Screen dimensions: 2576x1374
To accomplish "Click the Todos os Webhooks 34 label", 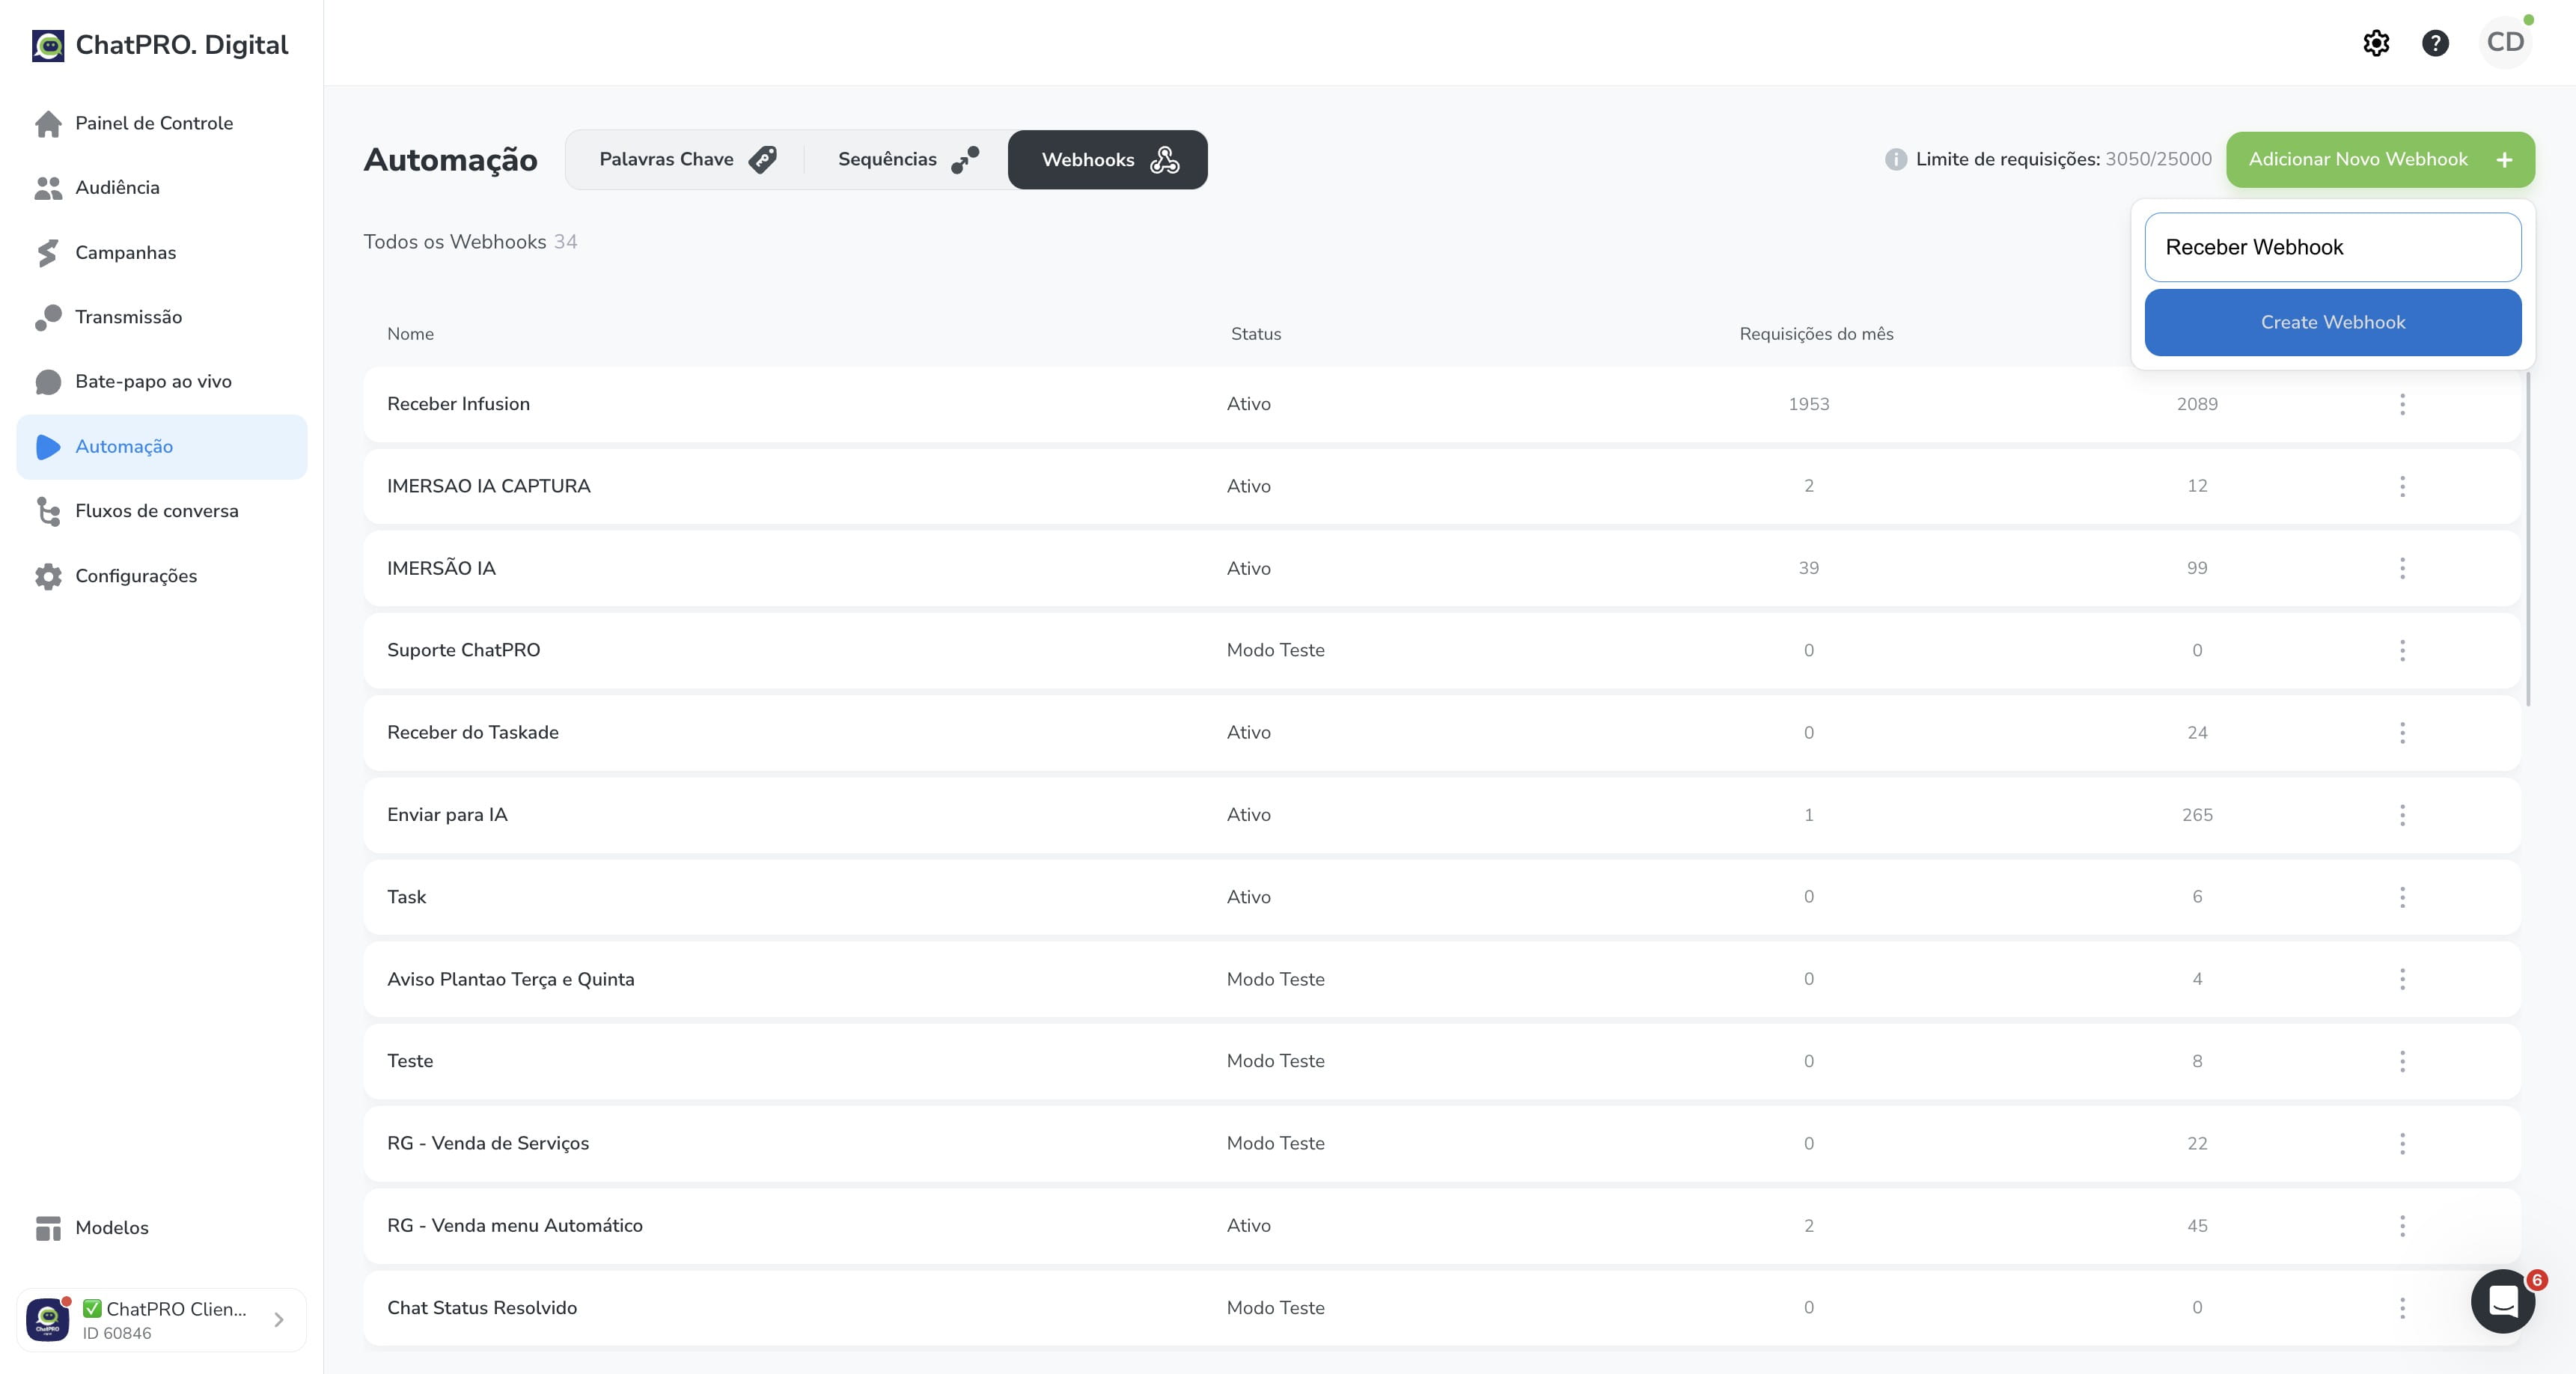I will [470, 242].
